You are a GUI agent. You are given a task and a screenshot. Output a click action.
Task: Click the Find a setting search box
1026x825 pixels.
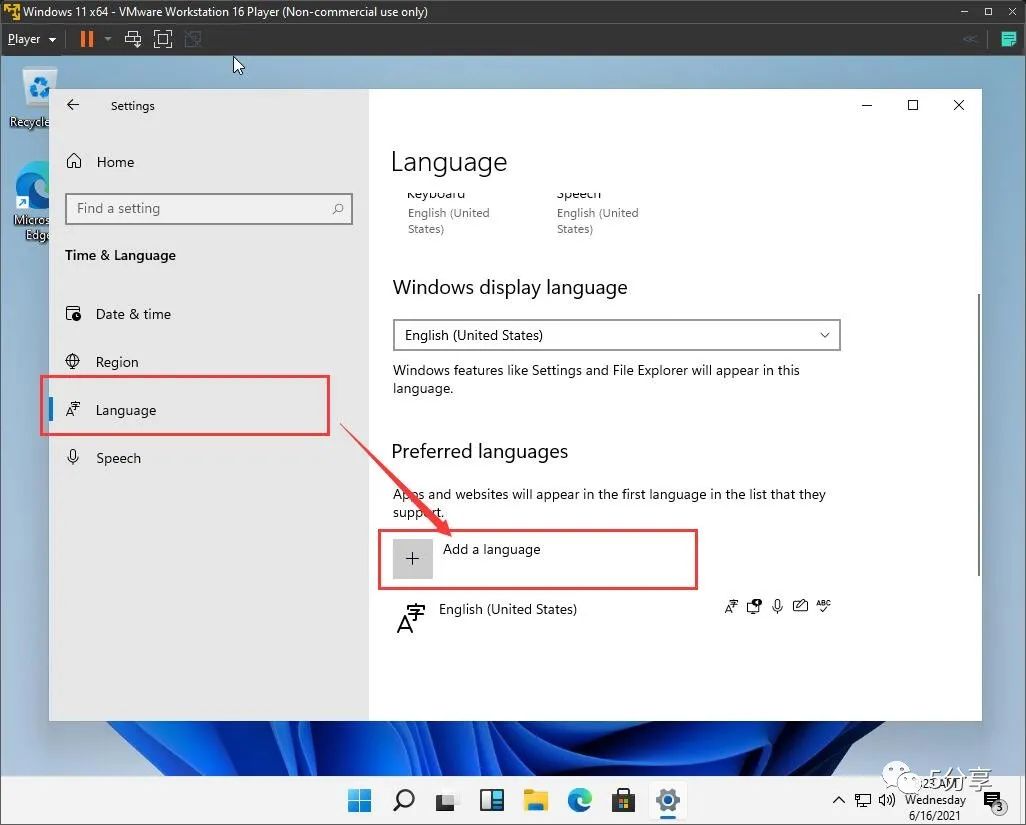(x=209, y=209)
